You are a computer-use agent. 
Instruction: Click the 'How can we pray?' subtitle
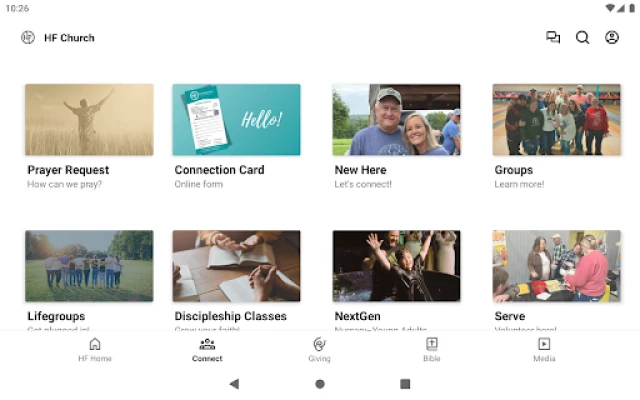[64, 184]
